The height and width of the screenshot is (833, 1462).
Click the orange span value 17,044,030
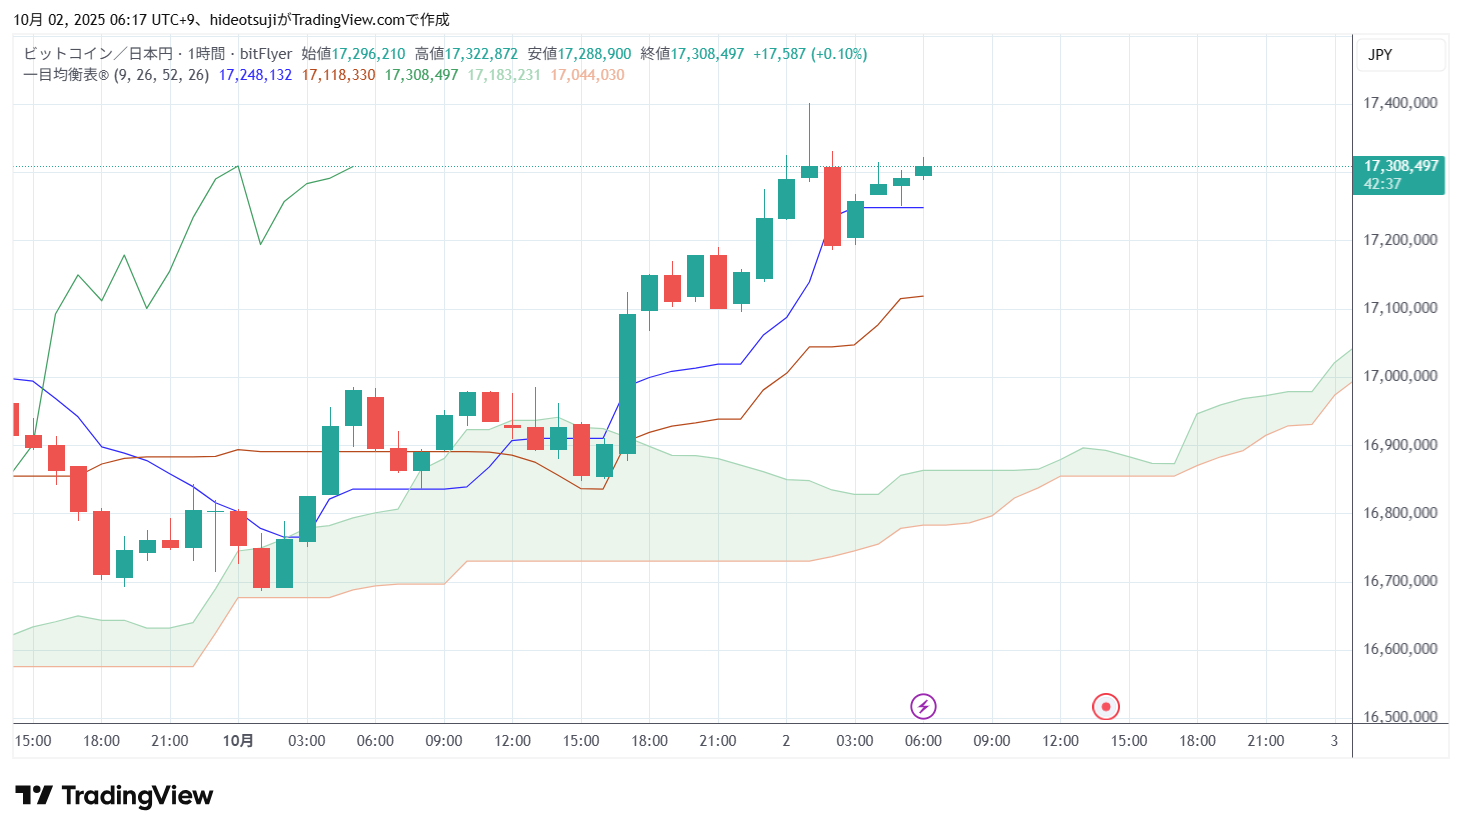tap(587, 75)
